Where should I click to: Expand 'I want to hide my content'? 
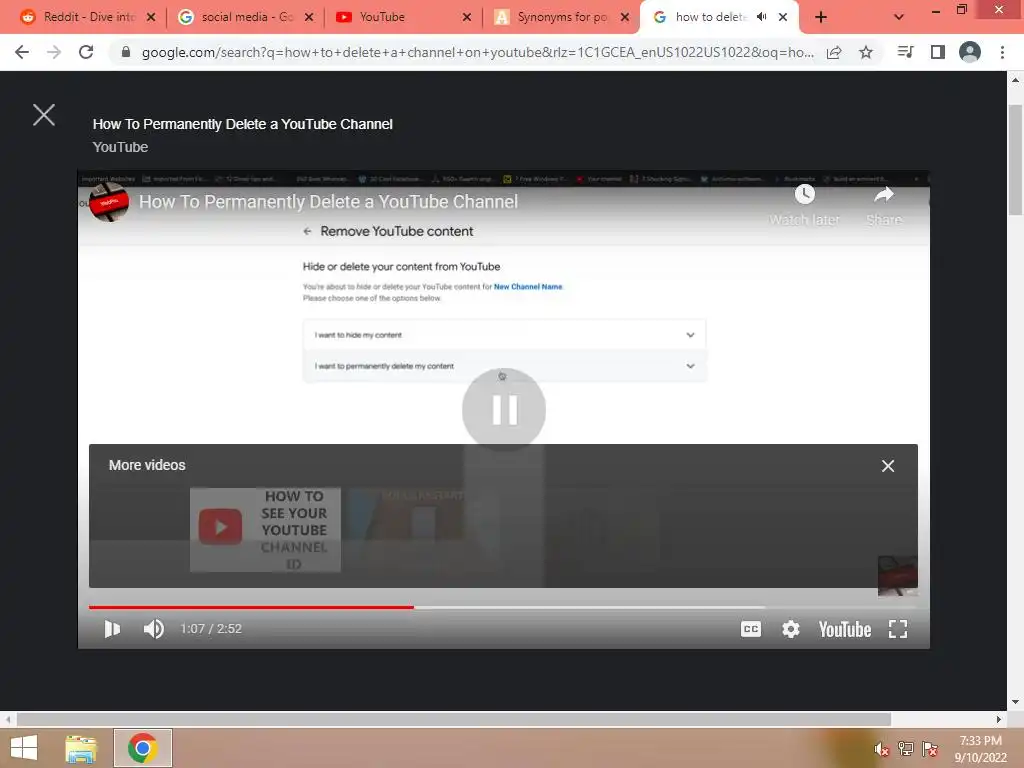click(504, 335)
